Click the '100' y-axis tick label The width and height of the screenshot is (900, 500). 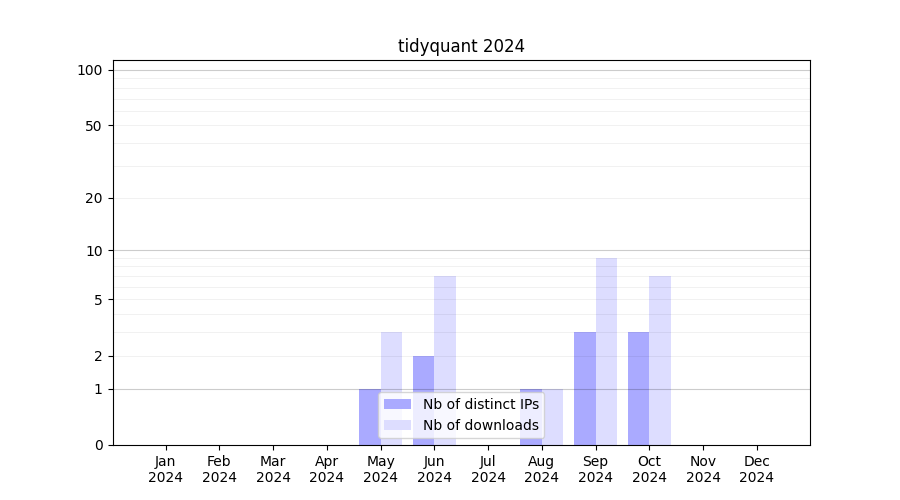tap(90, 70)
